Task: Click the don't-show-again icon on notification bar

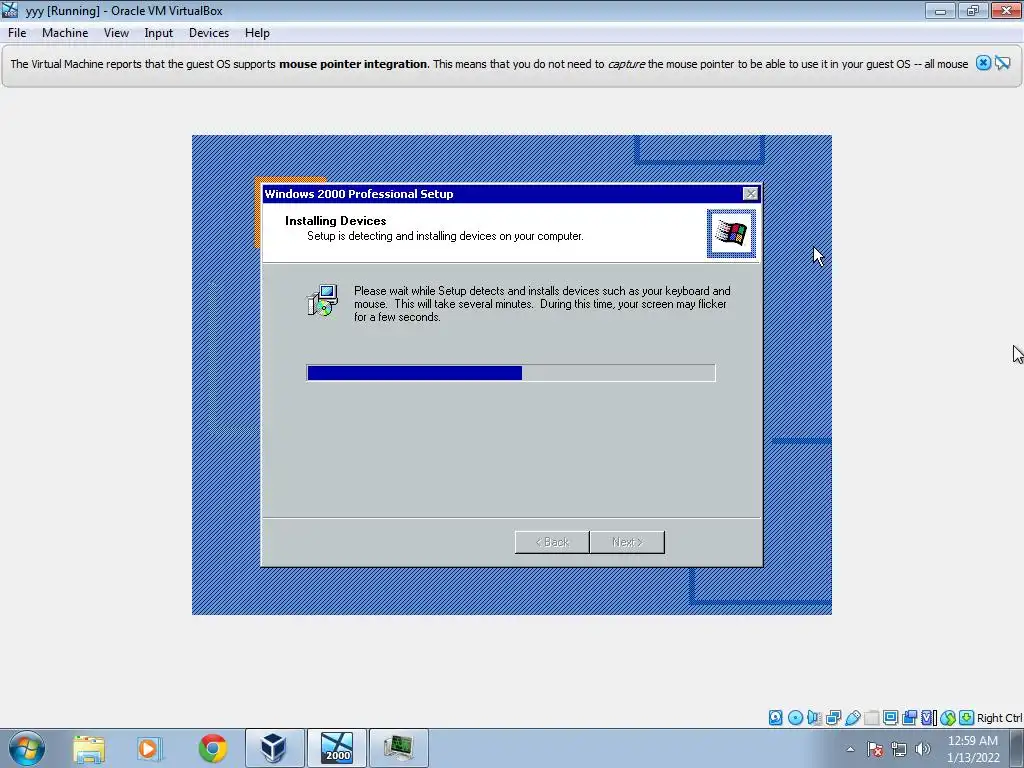Action: pyautogui.click(x=1002, y=63)
